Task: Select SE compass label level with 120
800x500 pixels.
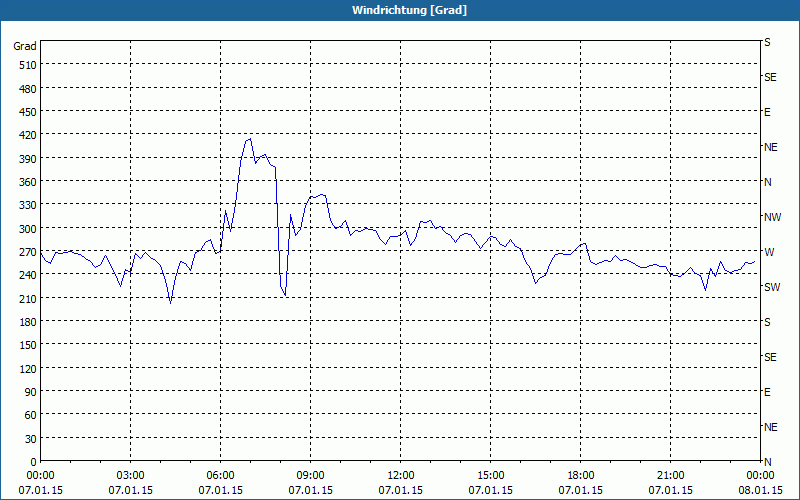Action: pos(770,357)
